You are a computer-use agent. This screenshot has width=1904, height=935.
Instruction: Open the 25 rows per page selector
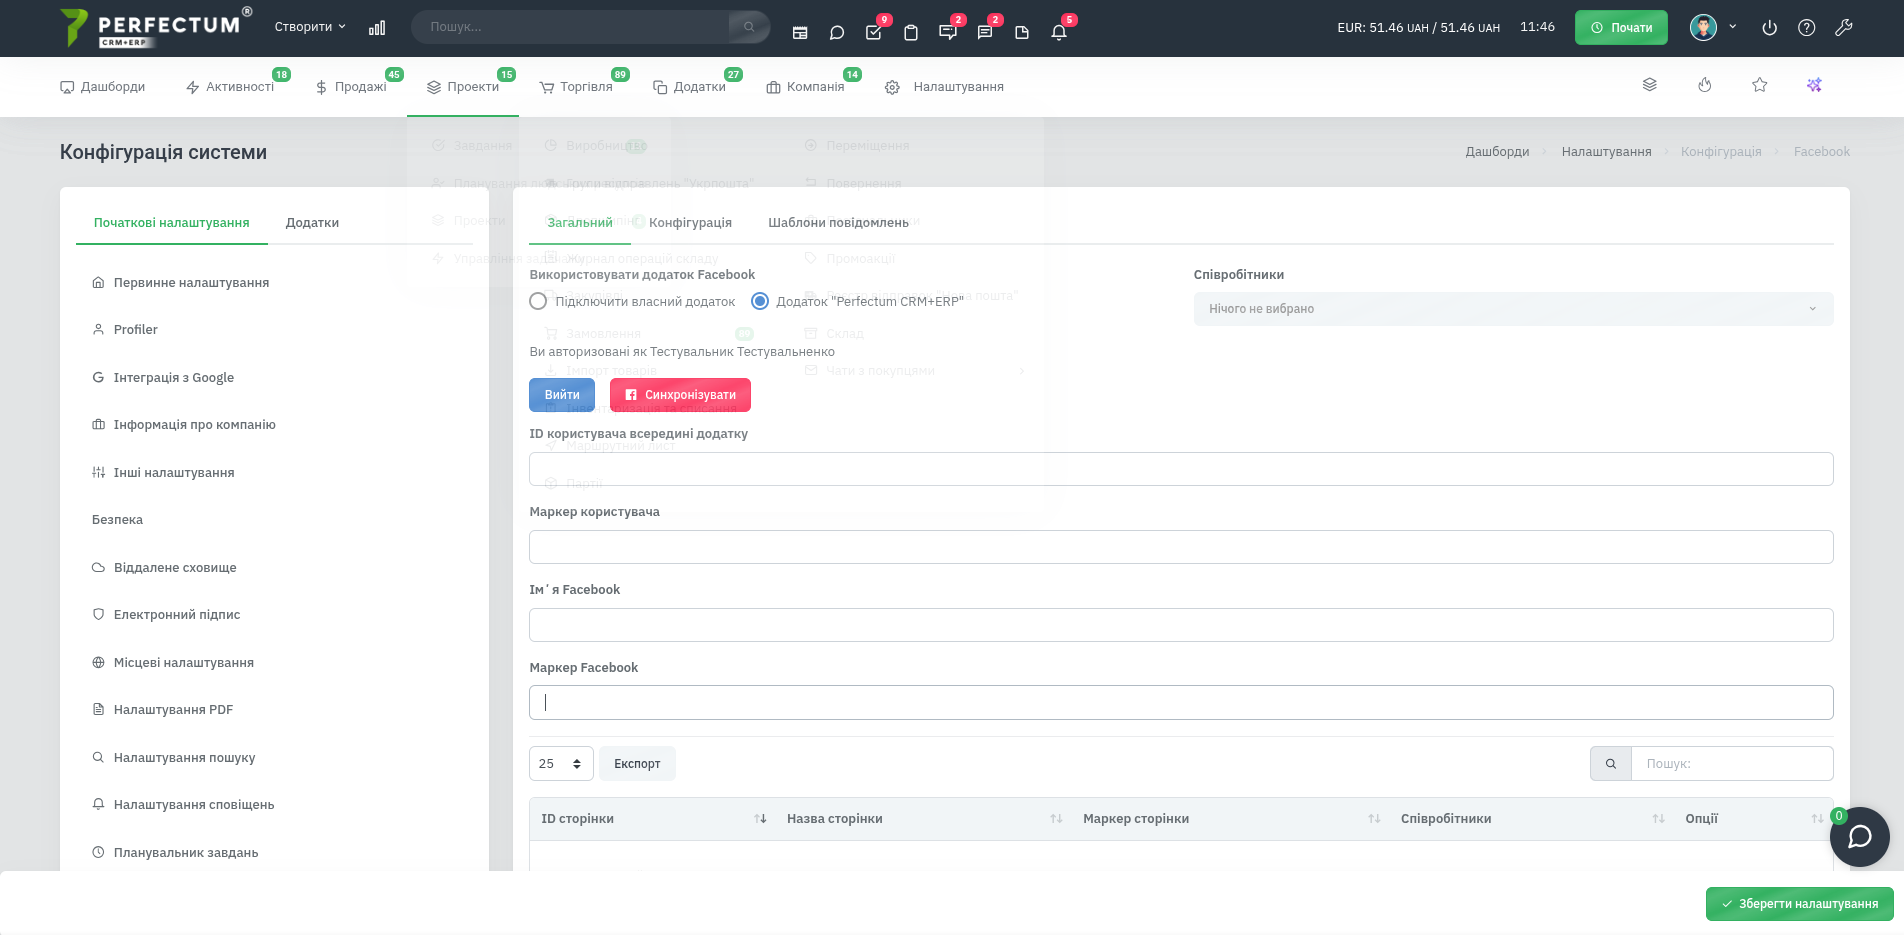tap(561, 764)
